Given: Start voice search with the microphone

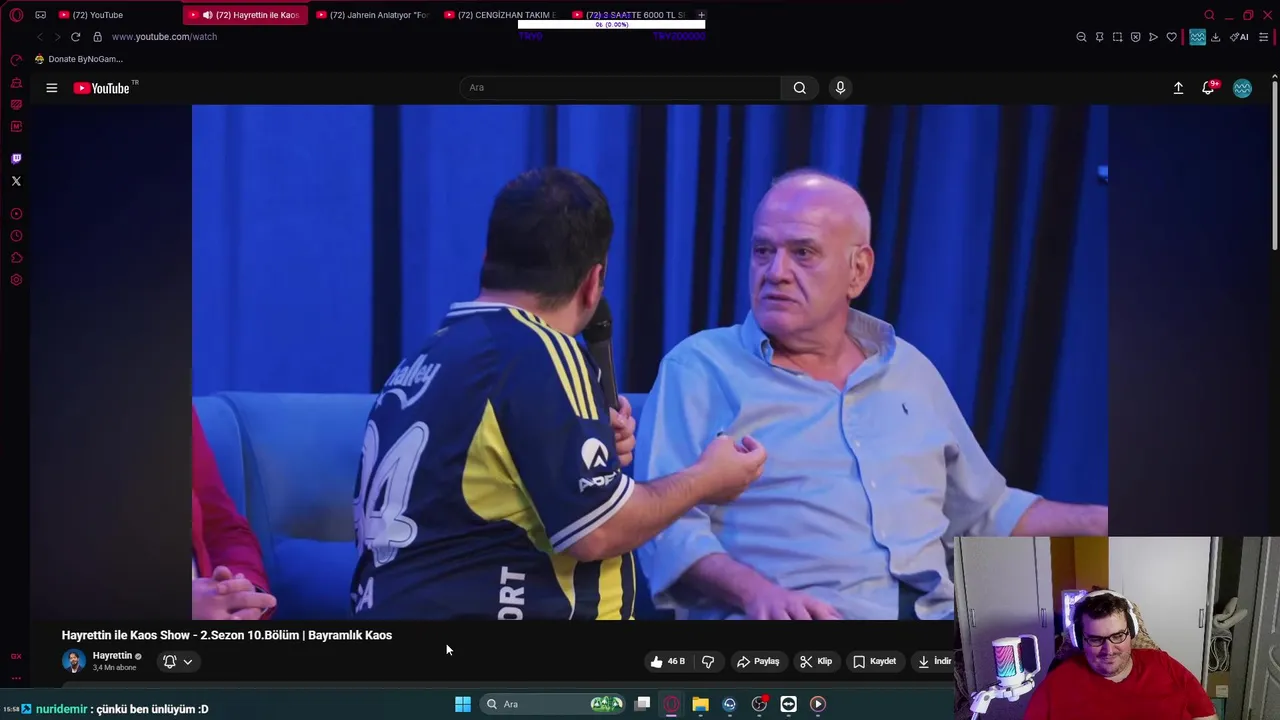Looking at the screenshot, I should pyautogui.click(x=840, y=88).
